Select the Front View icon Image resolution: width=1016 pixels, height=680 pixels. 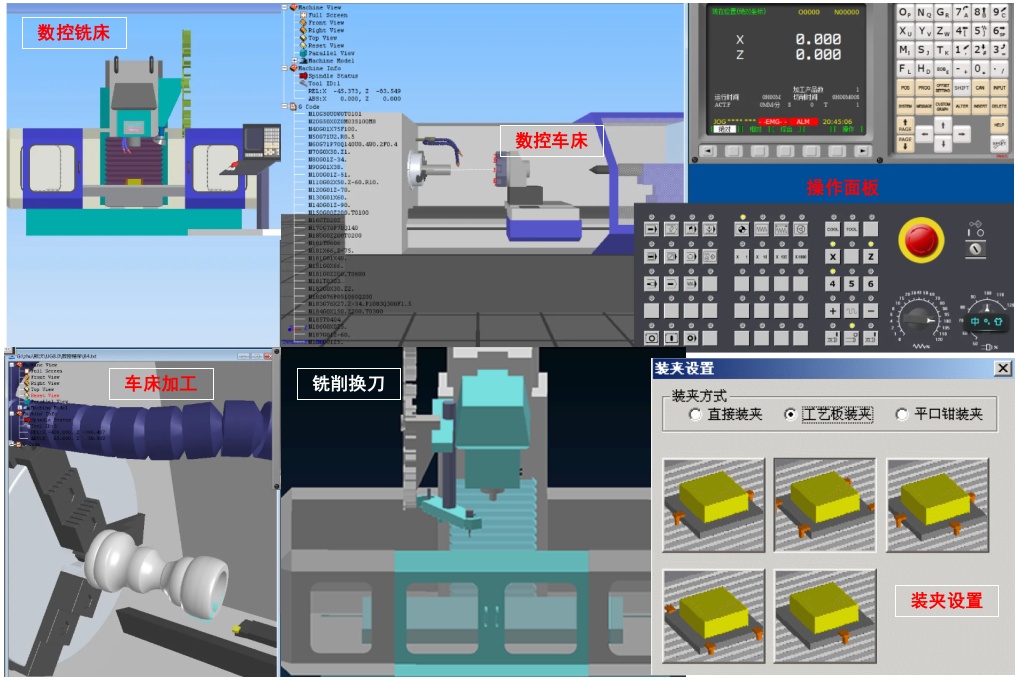tap(303, 23)
